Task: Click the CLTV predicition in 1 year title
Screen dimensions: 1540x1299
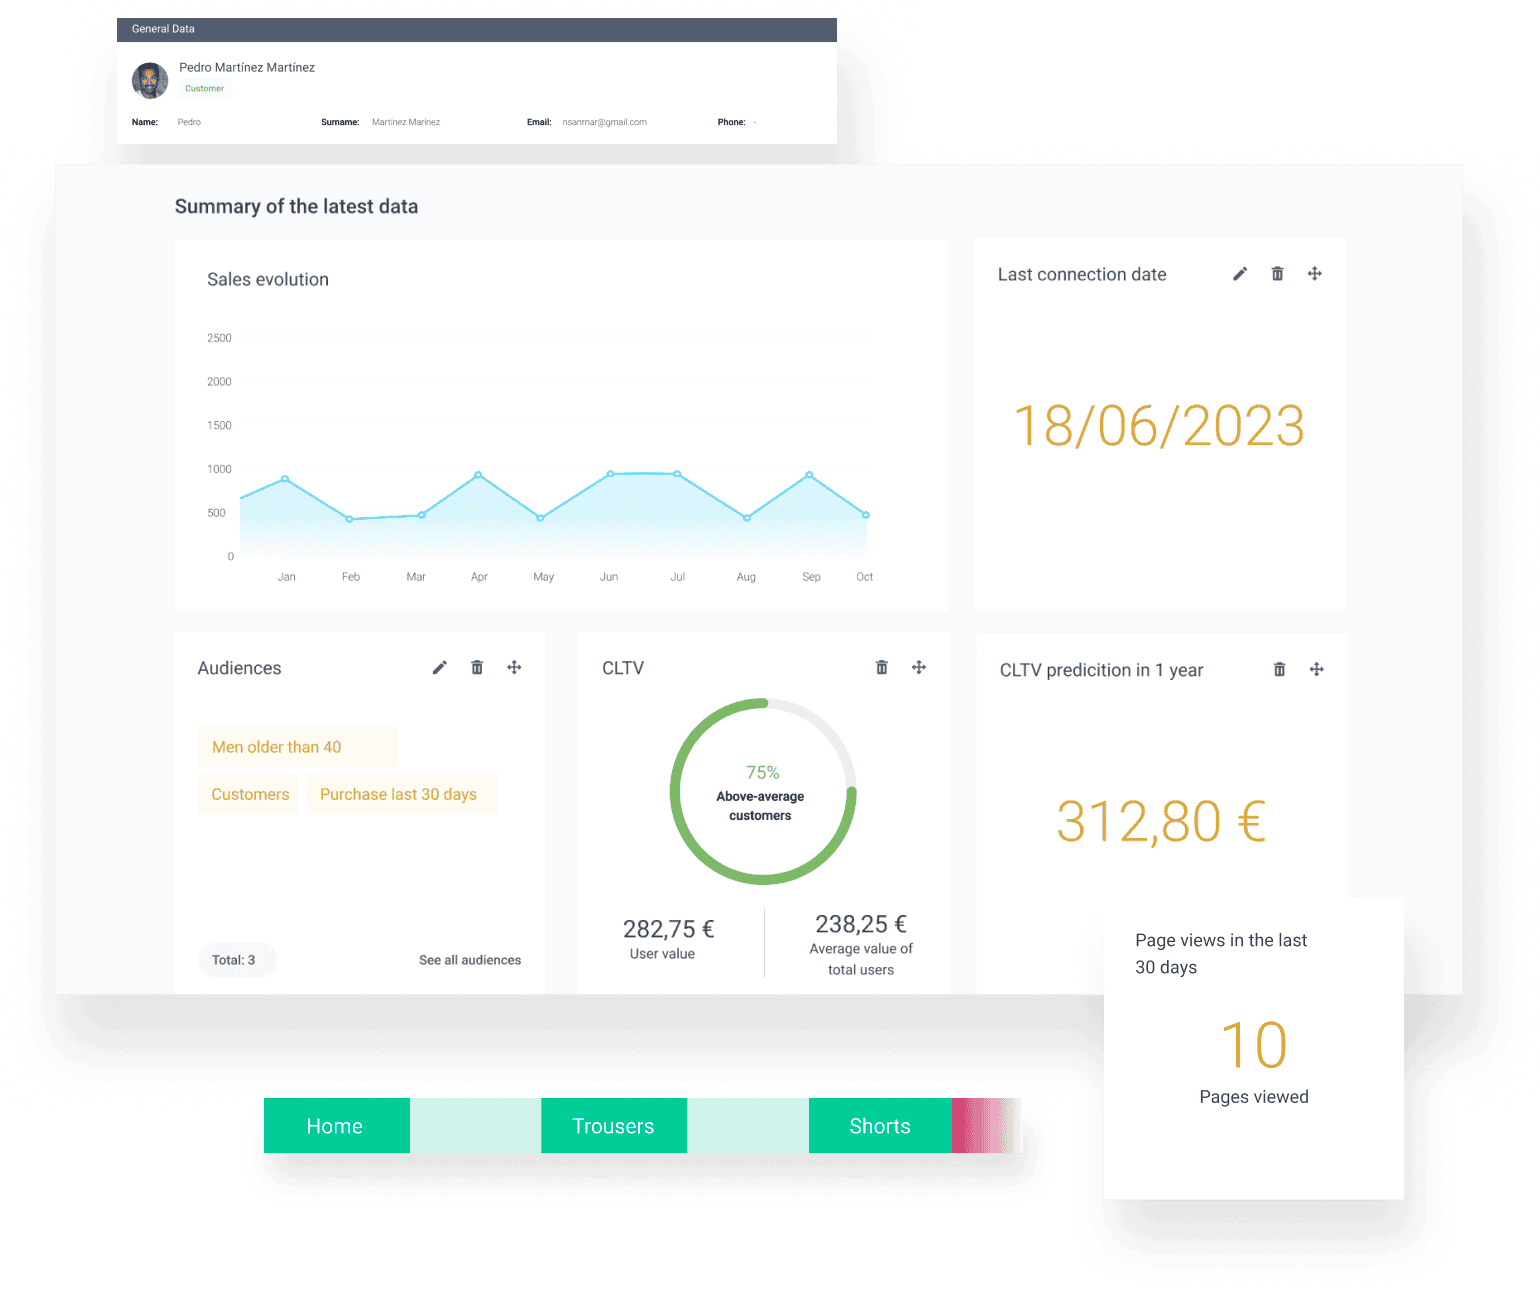Action: [x=1102, y=670]
